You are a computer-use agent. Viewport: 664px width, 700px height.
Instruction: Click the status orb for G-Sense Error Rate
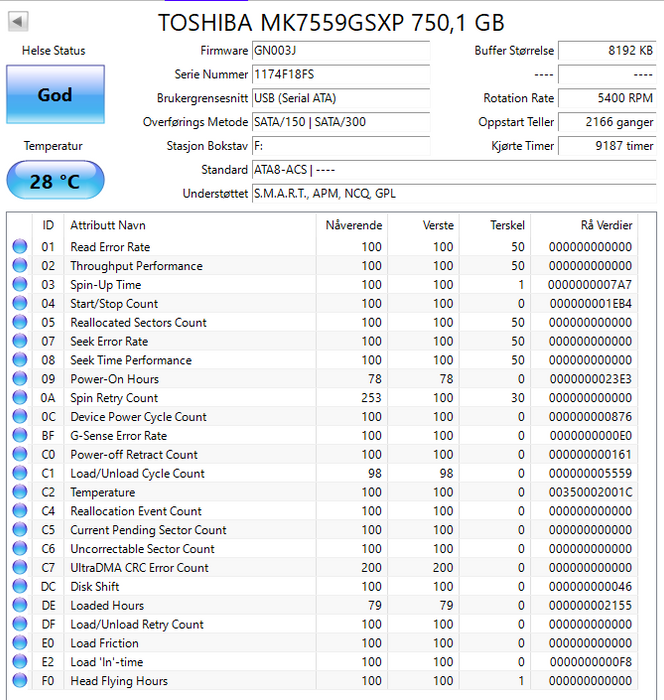pos(20,436)
